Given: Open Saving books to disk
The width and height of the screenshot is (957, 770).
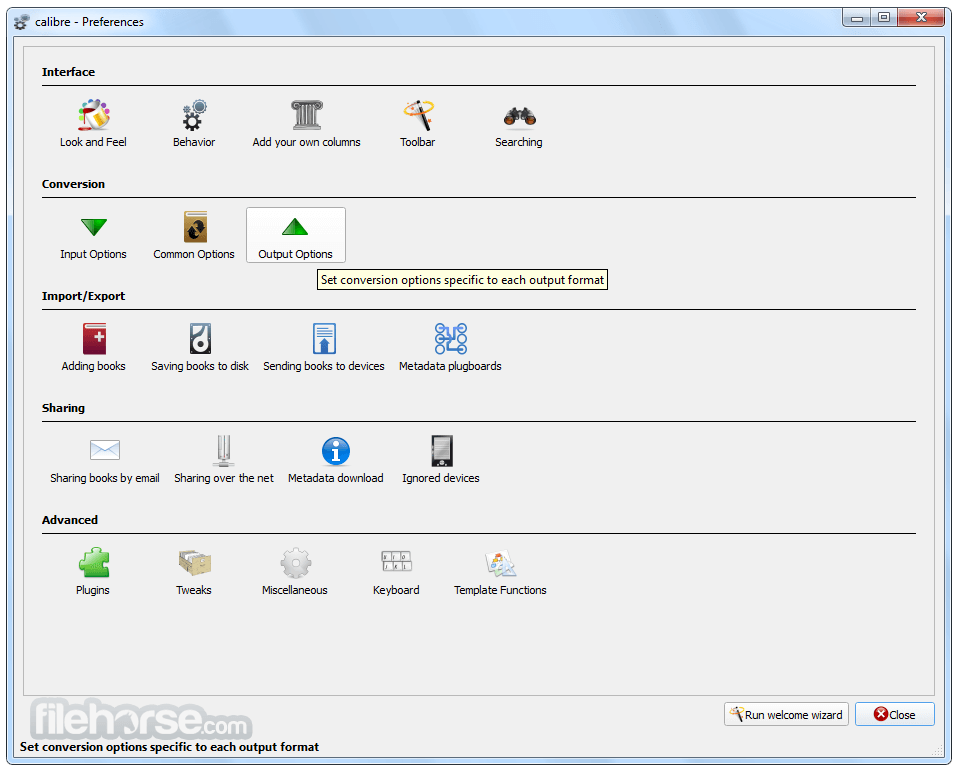Looking at the screenshot, I should 200,348.
